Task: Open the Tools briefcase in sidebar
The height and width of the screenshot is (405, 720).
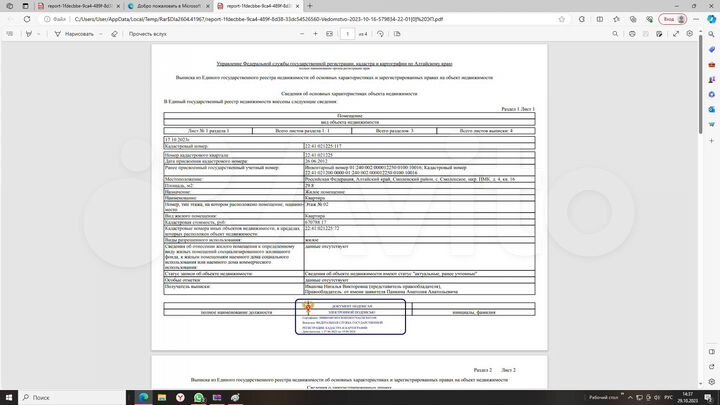Action: pyautogui.click(x=712, y=64)
